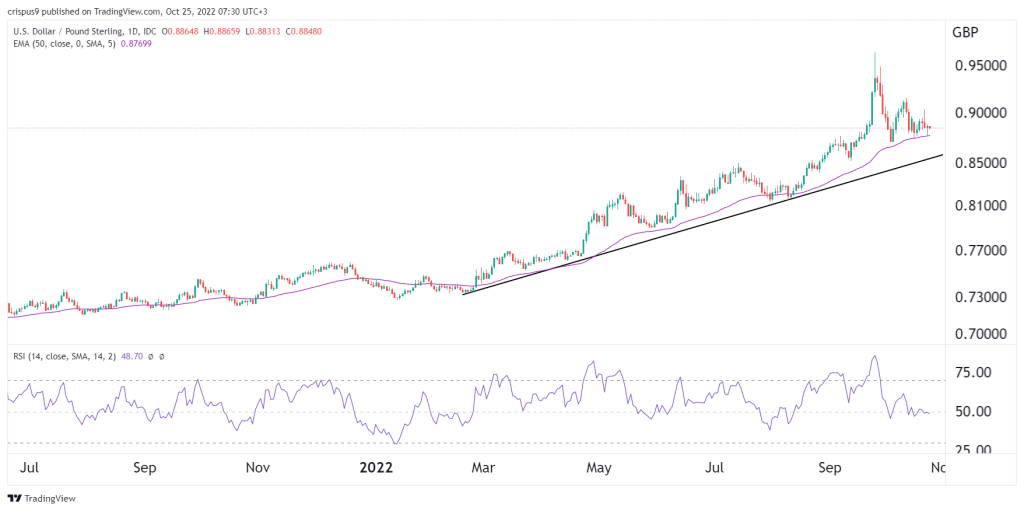Click the 0.73000 price axis label
The height and width of the screenshot is (511, 1024).
coord(982,299)
